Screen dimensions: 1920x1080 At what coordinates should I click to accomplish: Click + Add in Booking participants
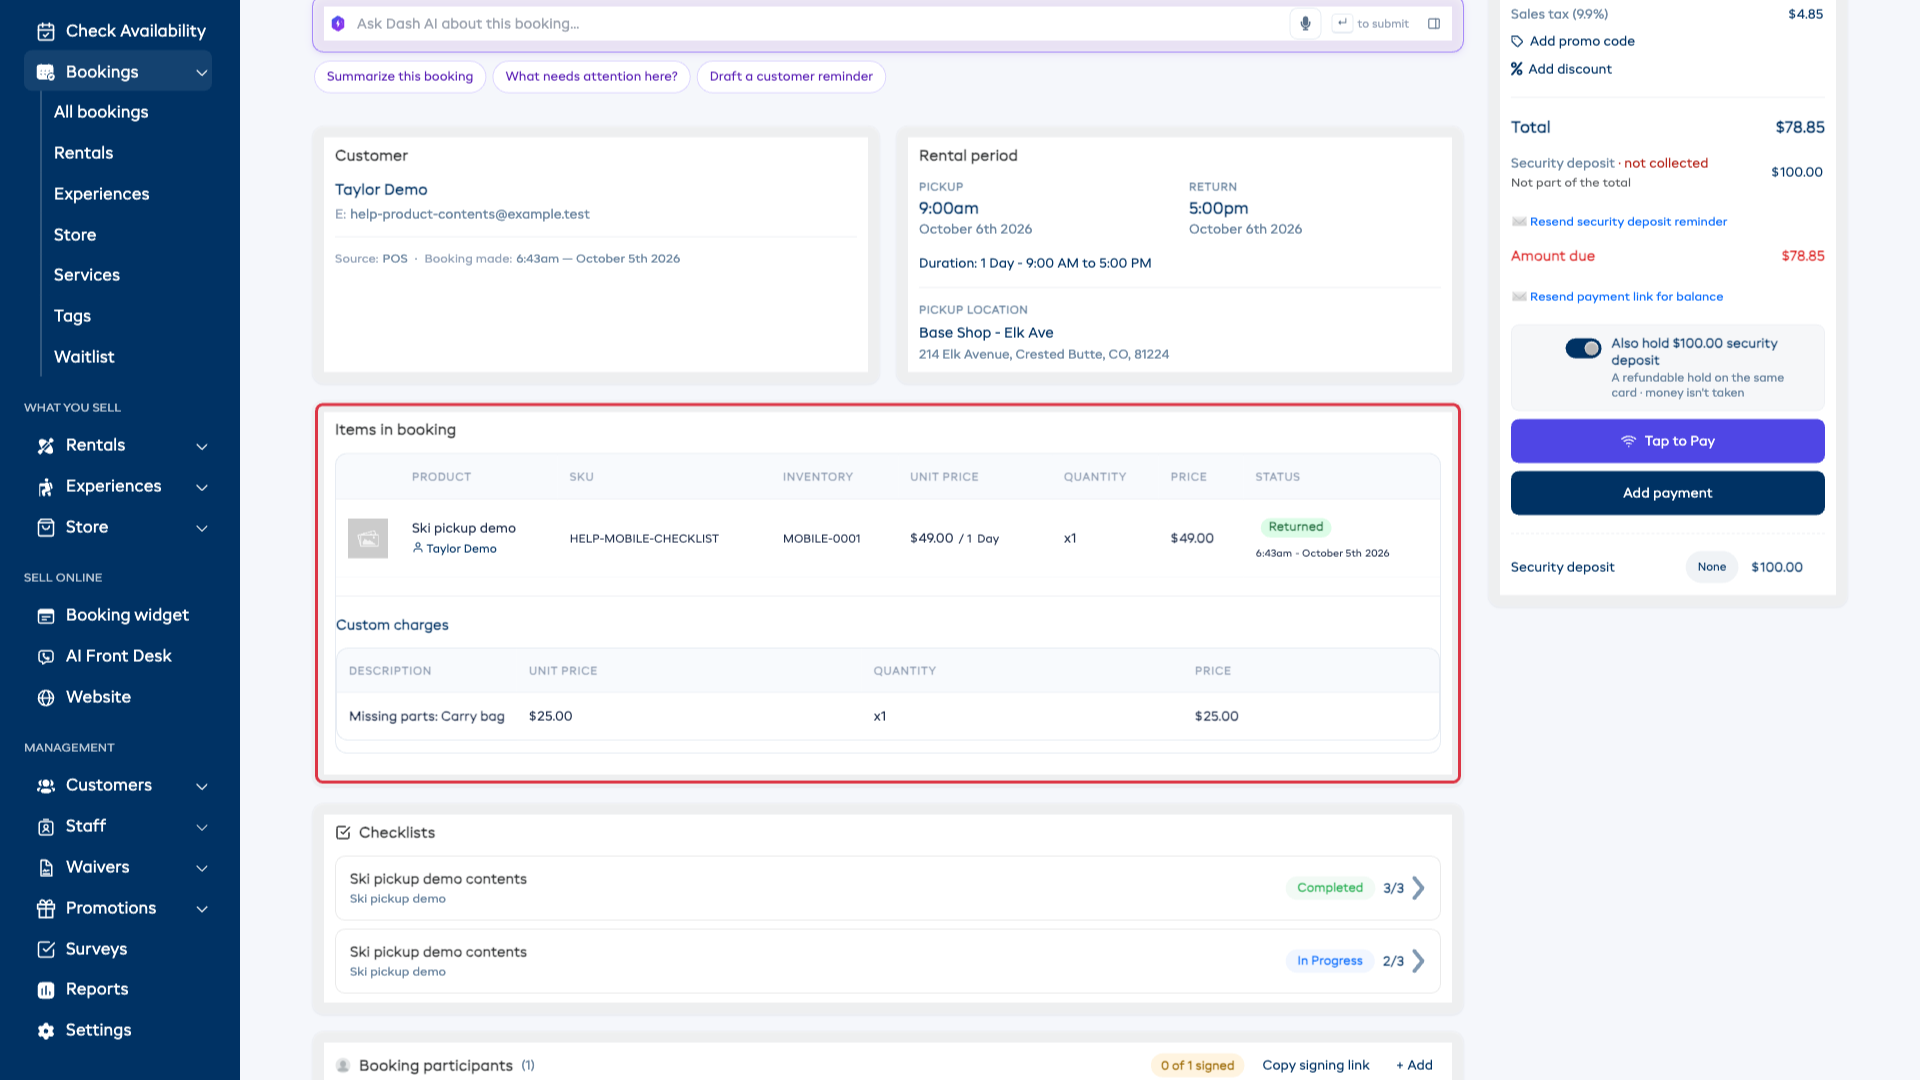(x=1414, y=1065)
